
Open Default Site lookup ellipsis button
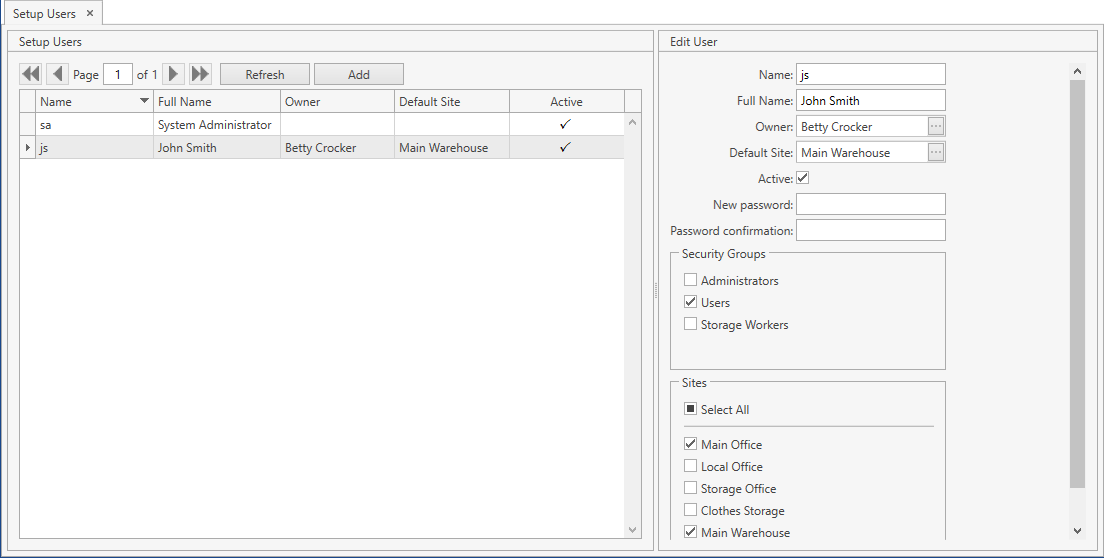[x=936, y=152]
